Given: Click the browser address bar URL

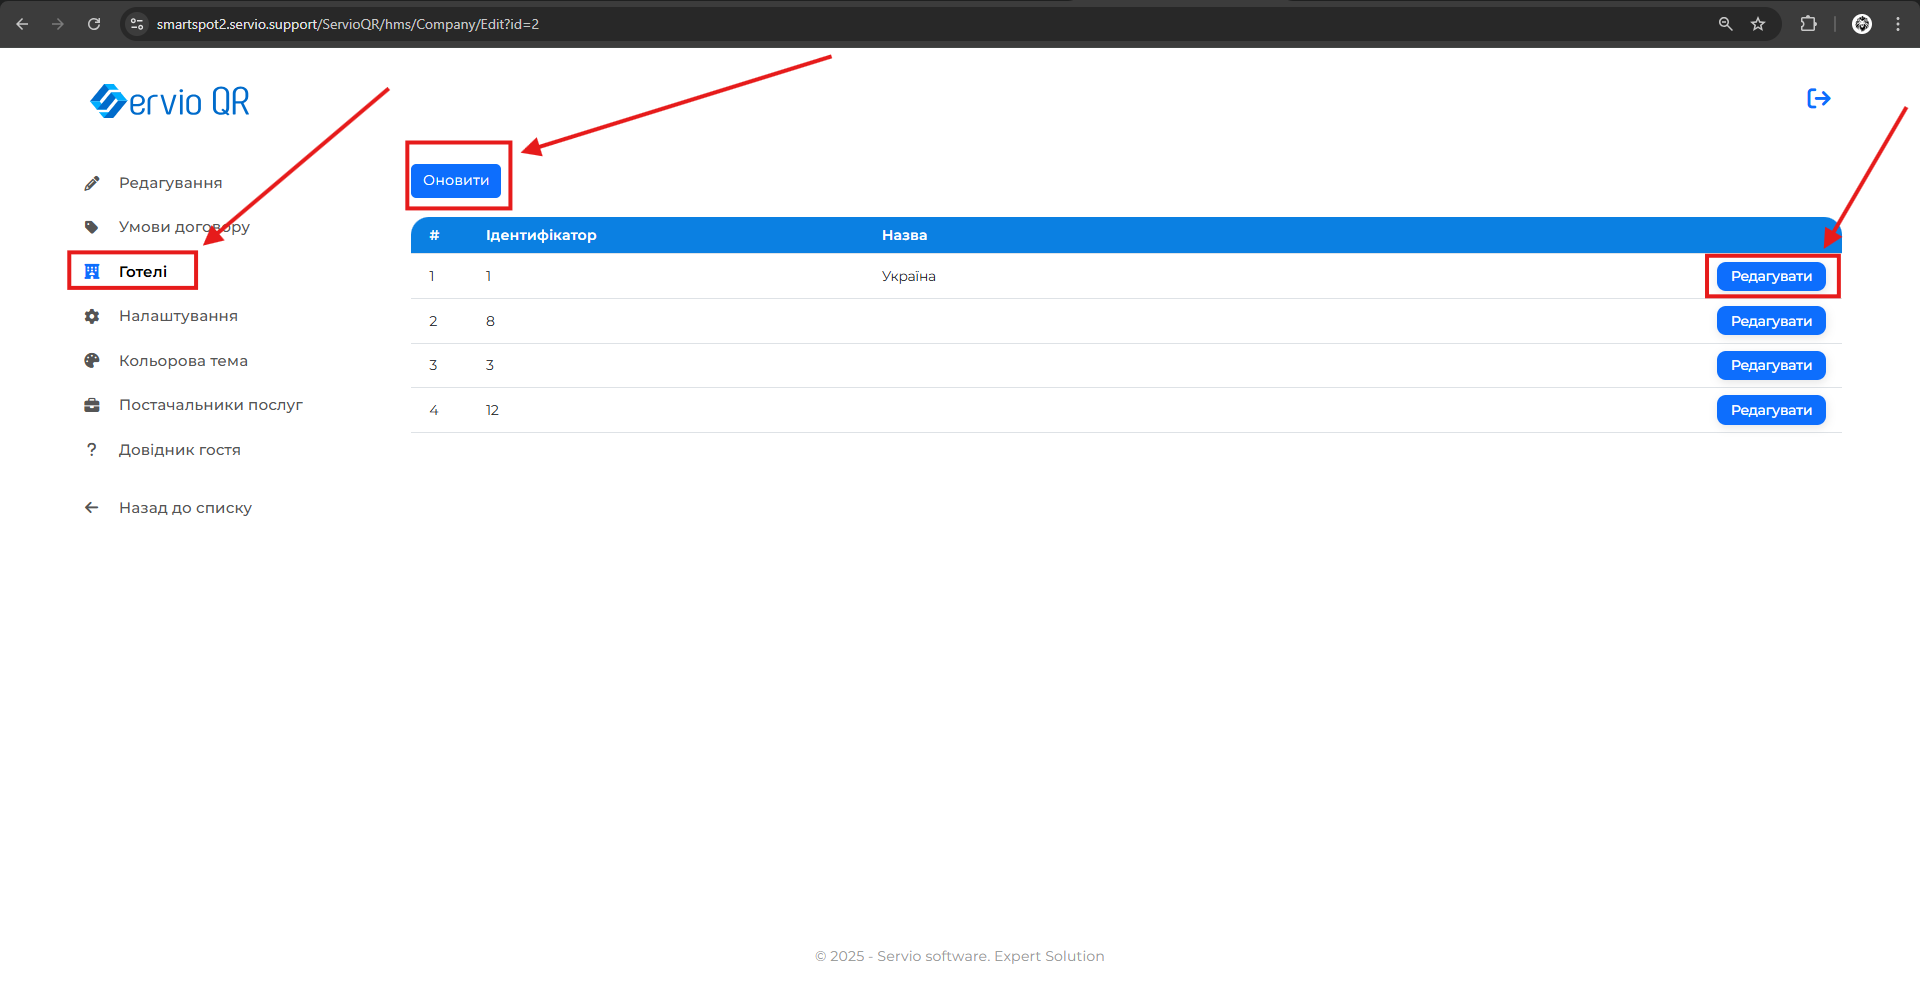Looking at the screenshot, I should [x=348, y=24].
